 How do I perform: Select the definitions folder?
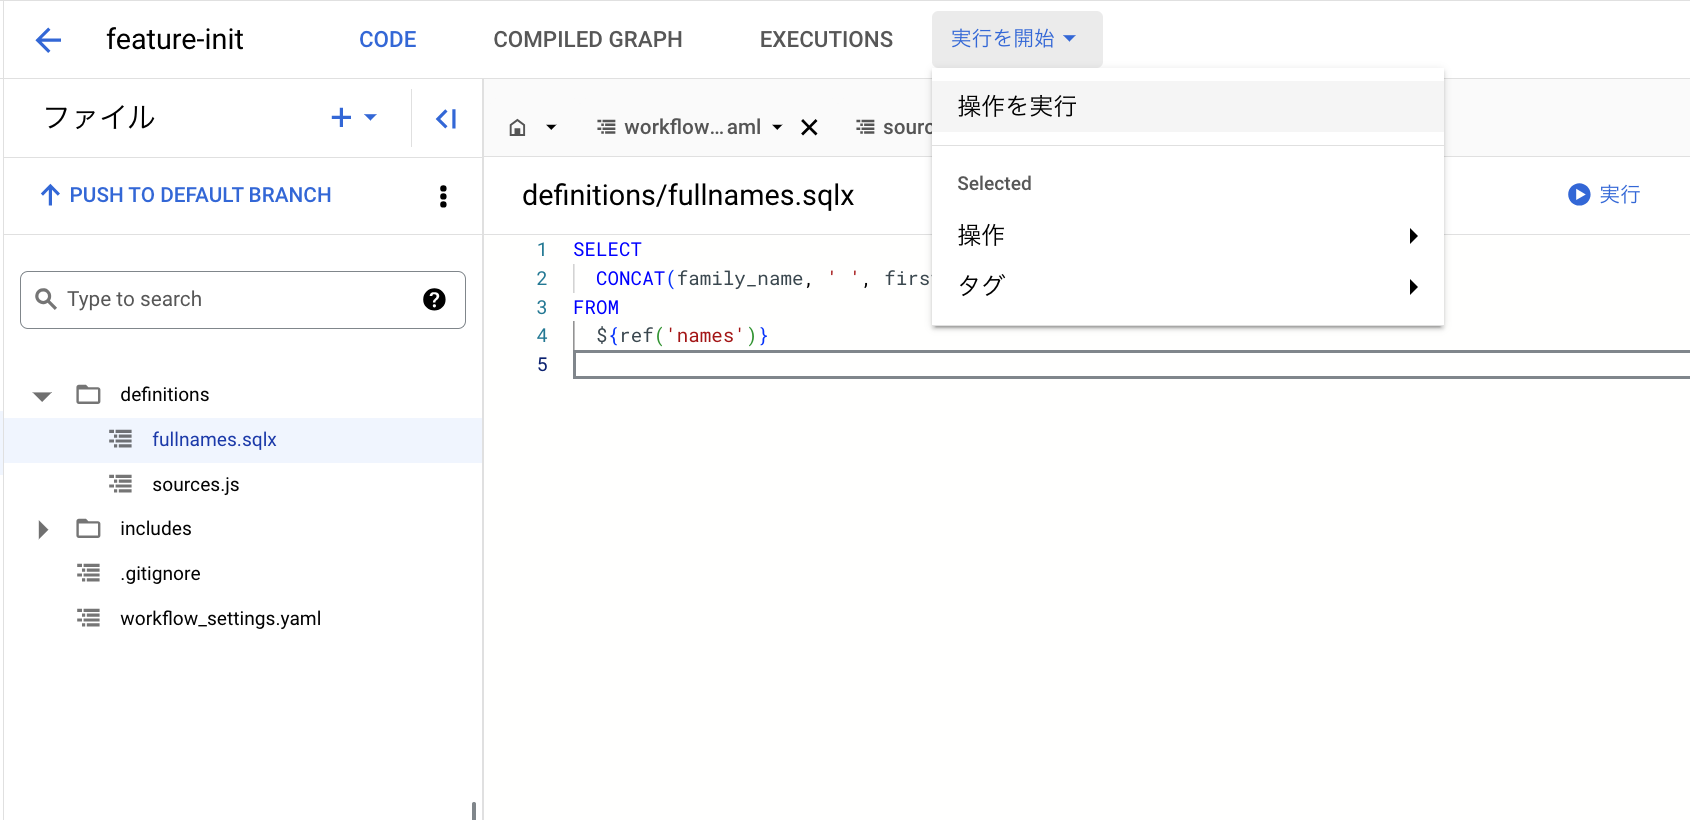[165, 394]
